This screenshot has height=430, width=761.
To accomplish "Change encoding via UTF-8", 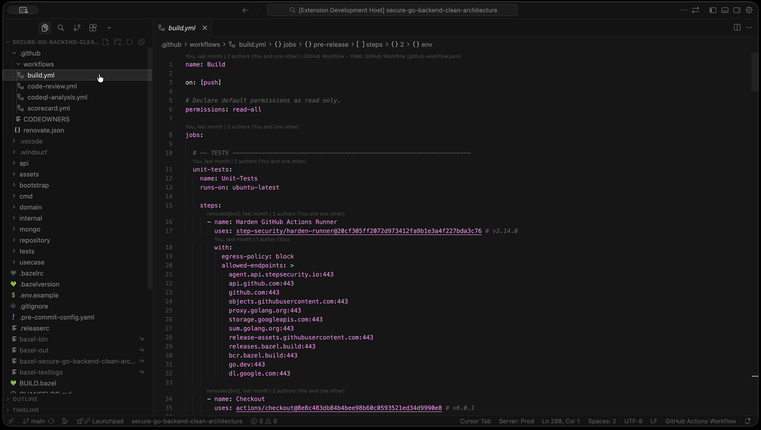I will (633, 421).
